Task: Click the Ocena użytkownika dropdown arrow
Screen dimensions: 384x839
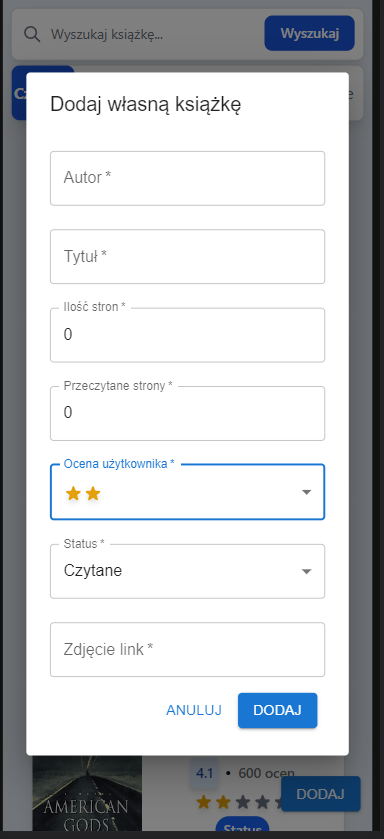Action: (x=306, y=492)
